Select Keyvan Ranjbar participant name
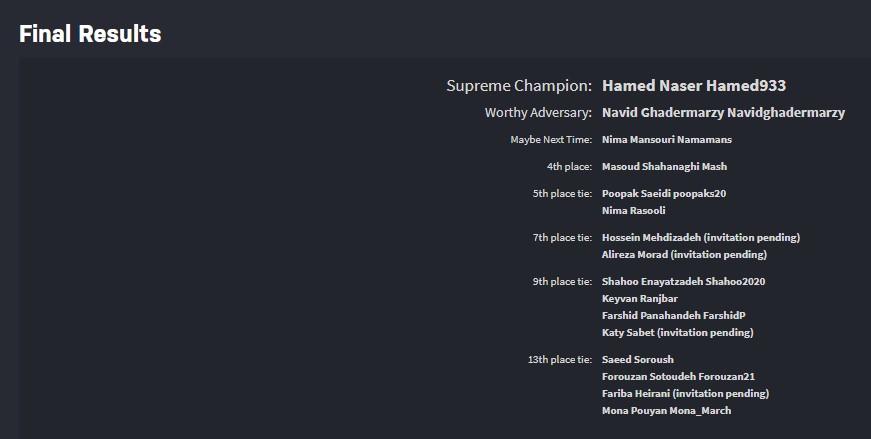Viewport: 871px width, 439px height. (x=641, y=299)
